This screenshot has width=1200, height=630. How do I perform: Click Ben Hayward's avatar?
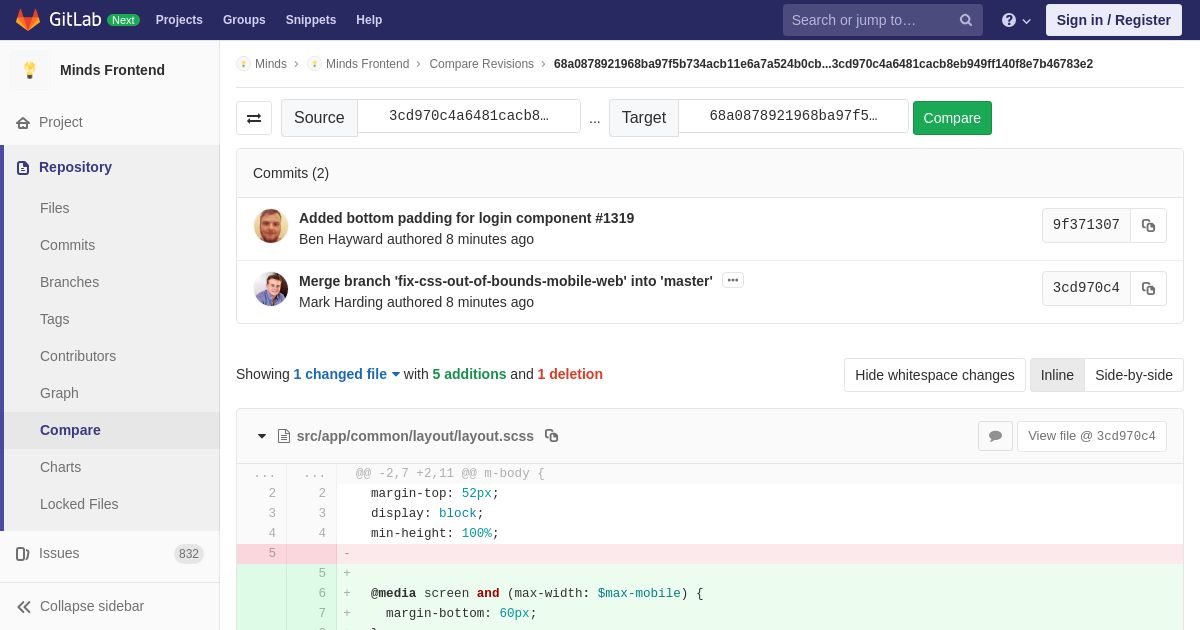[270, 226]
